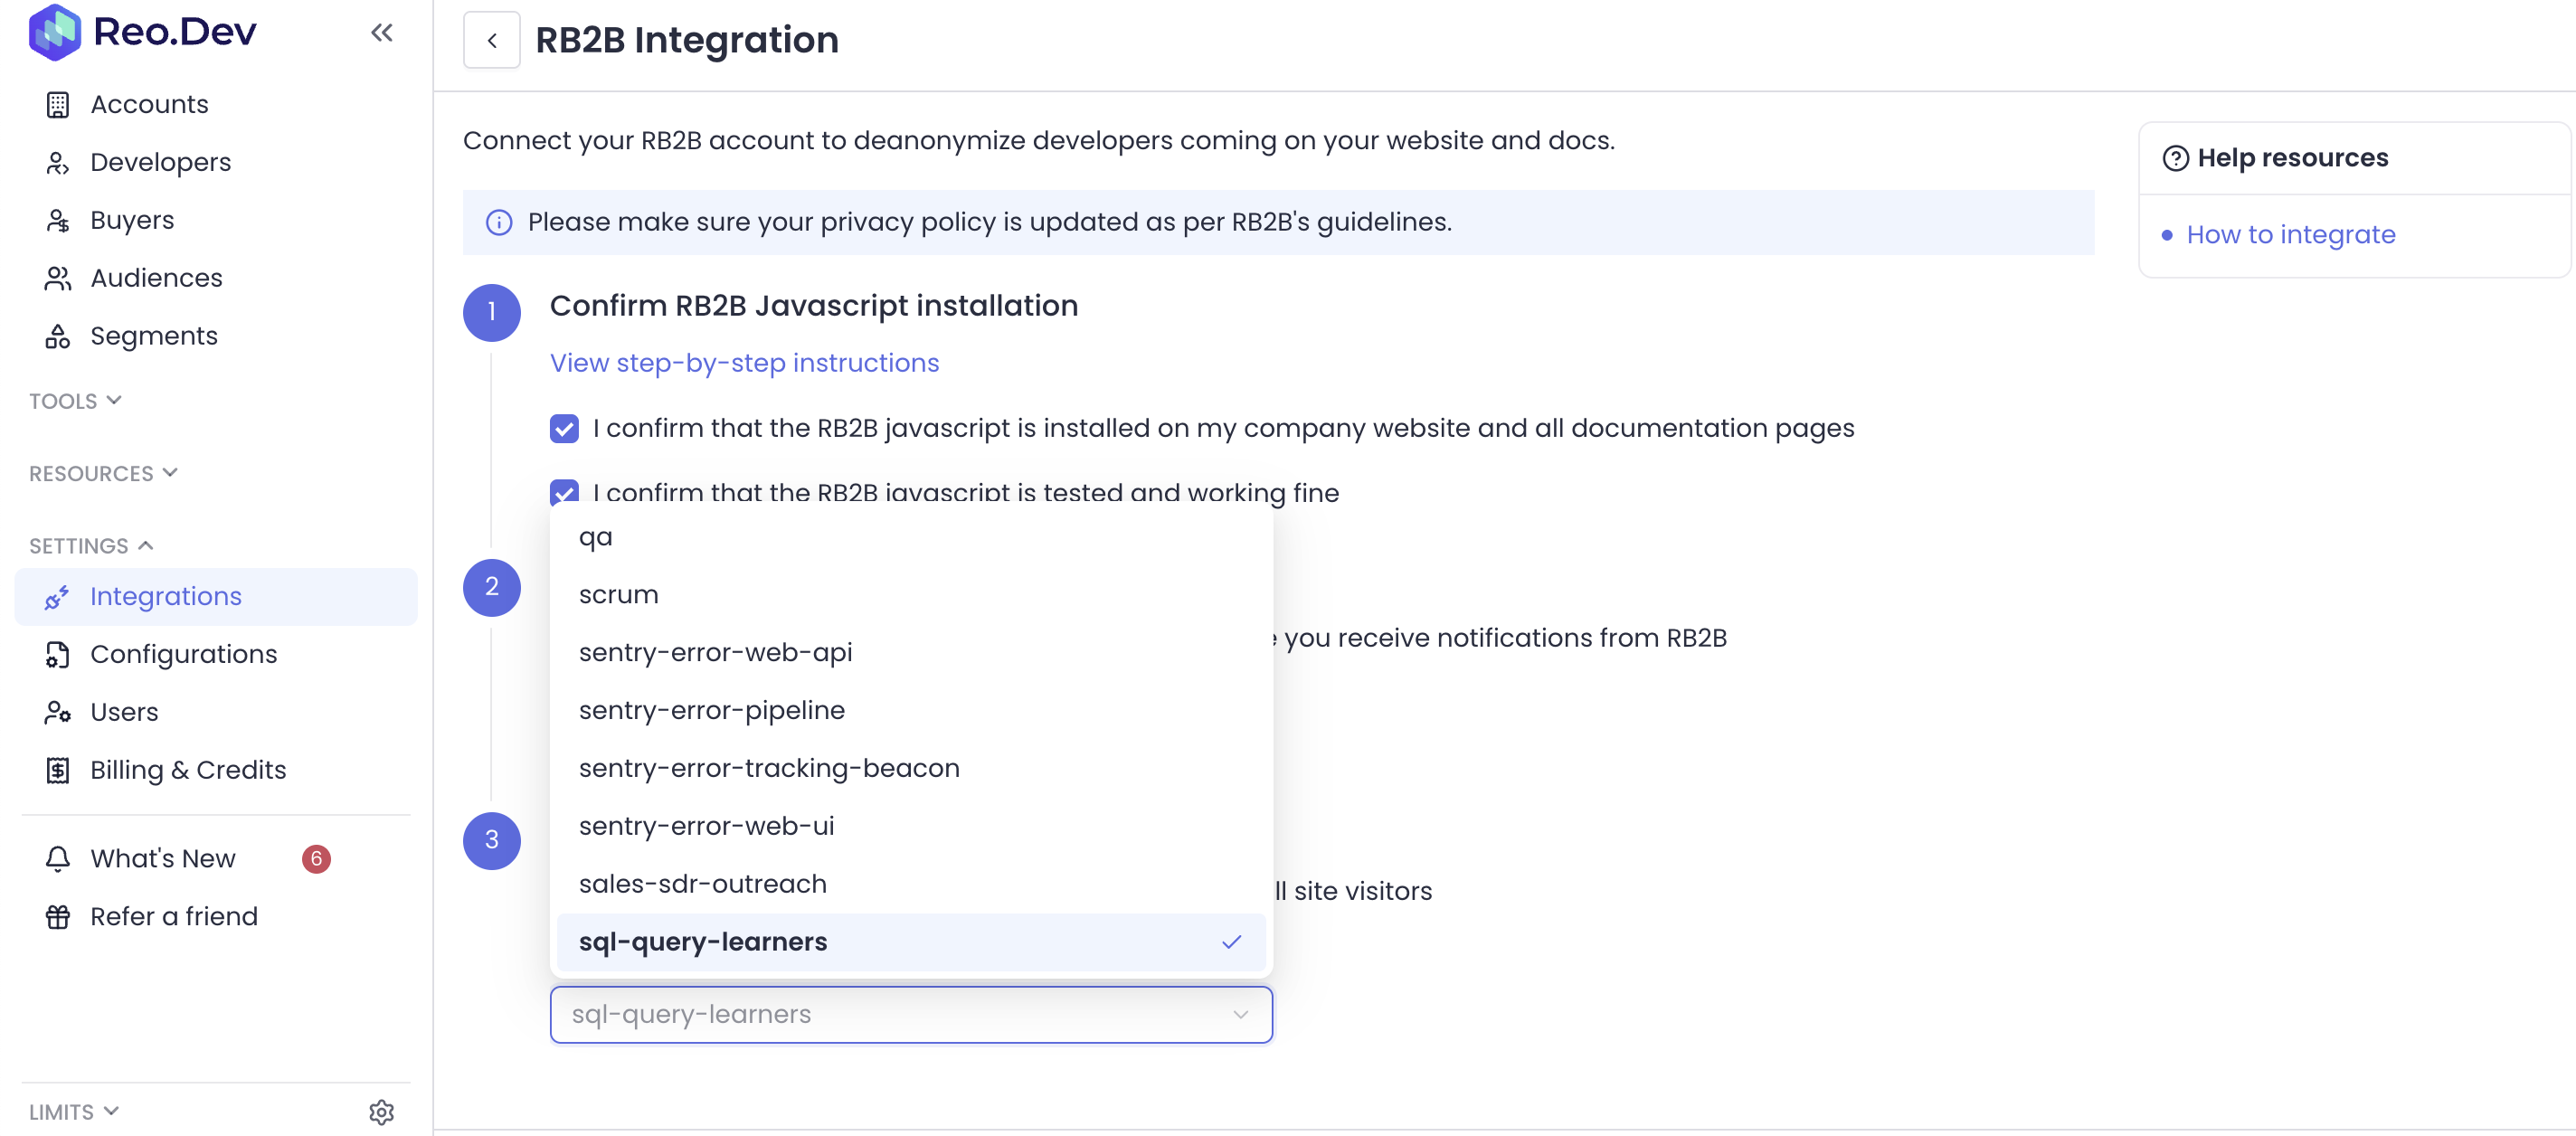
Task: Choose sales-sdr-outreach channel option
Action: point(702,884)
